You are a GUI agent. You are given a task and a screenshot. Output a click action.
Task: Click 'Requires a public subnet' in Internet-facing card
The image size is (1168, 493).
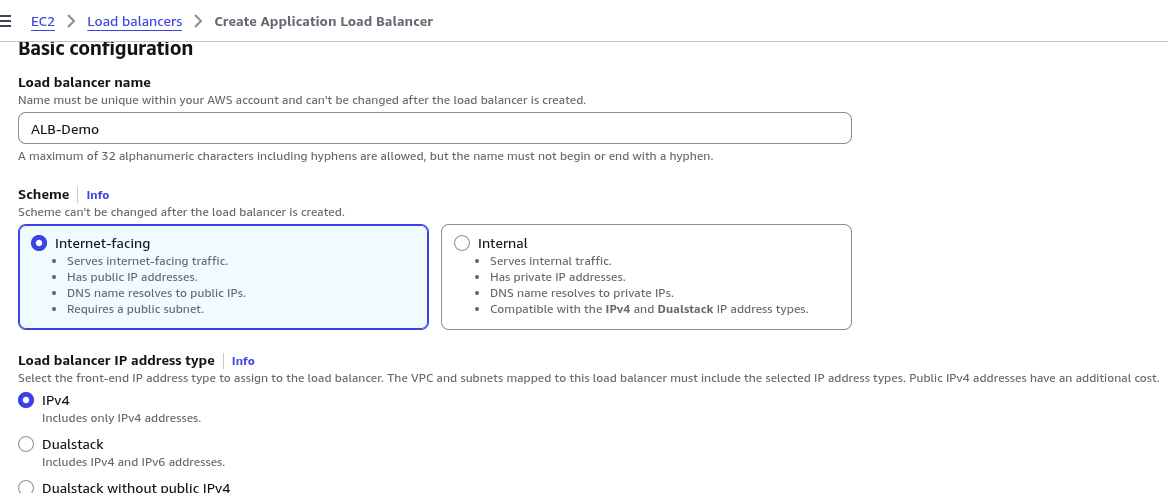(136, 309)
